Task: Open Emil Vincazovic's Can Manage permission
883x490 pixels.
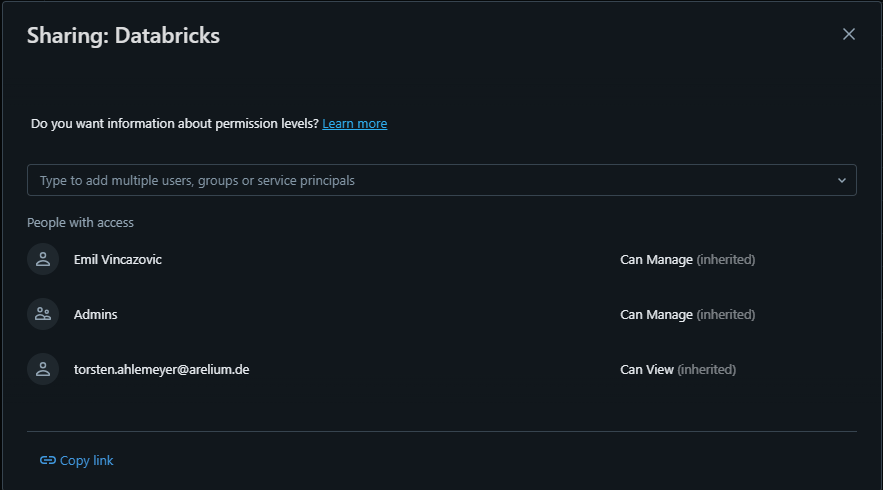Action: click(x=656, y=259)
